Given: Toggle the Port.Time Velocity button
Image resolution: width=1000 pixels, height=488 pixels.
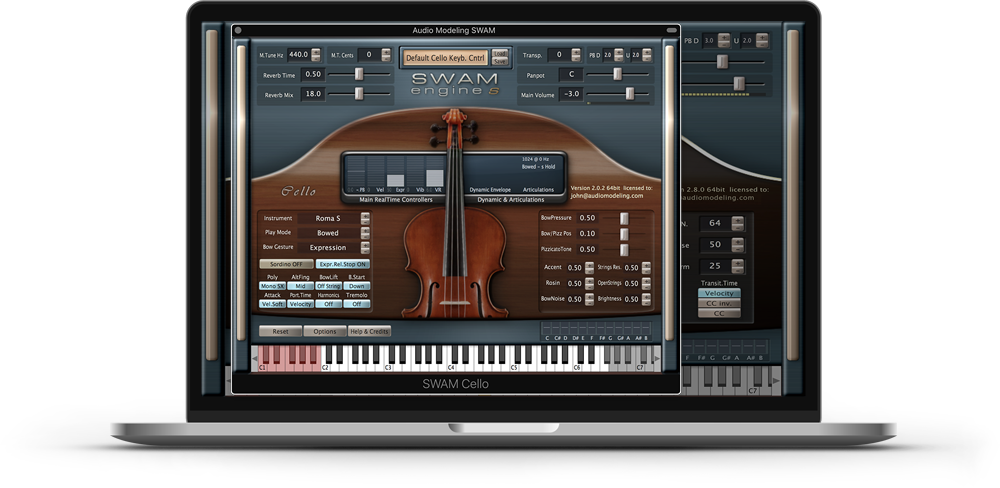Looking at the screenshot, I should click(300, 304).
